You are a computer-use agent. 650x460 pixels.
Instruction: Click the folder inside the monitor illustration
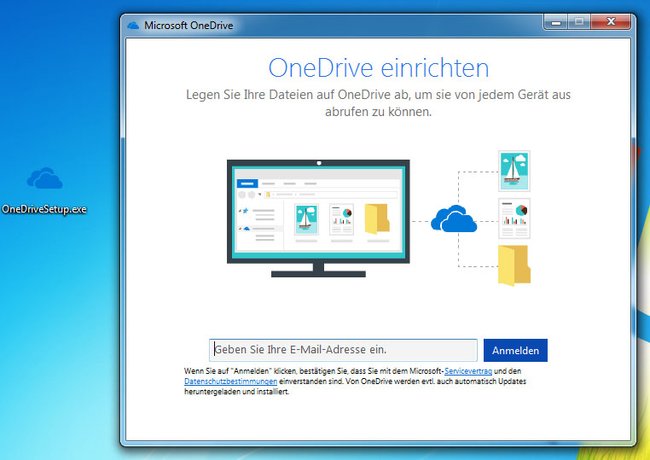coord(377,219)
